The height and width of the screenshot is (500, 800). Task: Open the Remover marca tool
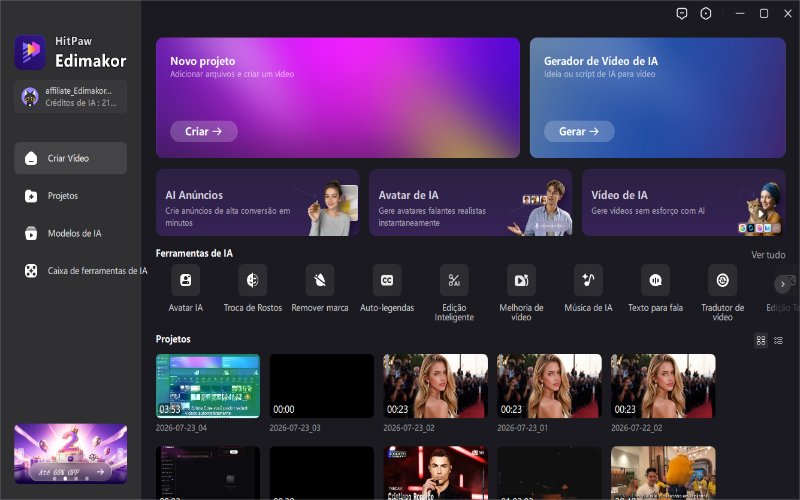pos(320,280)
